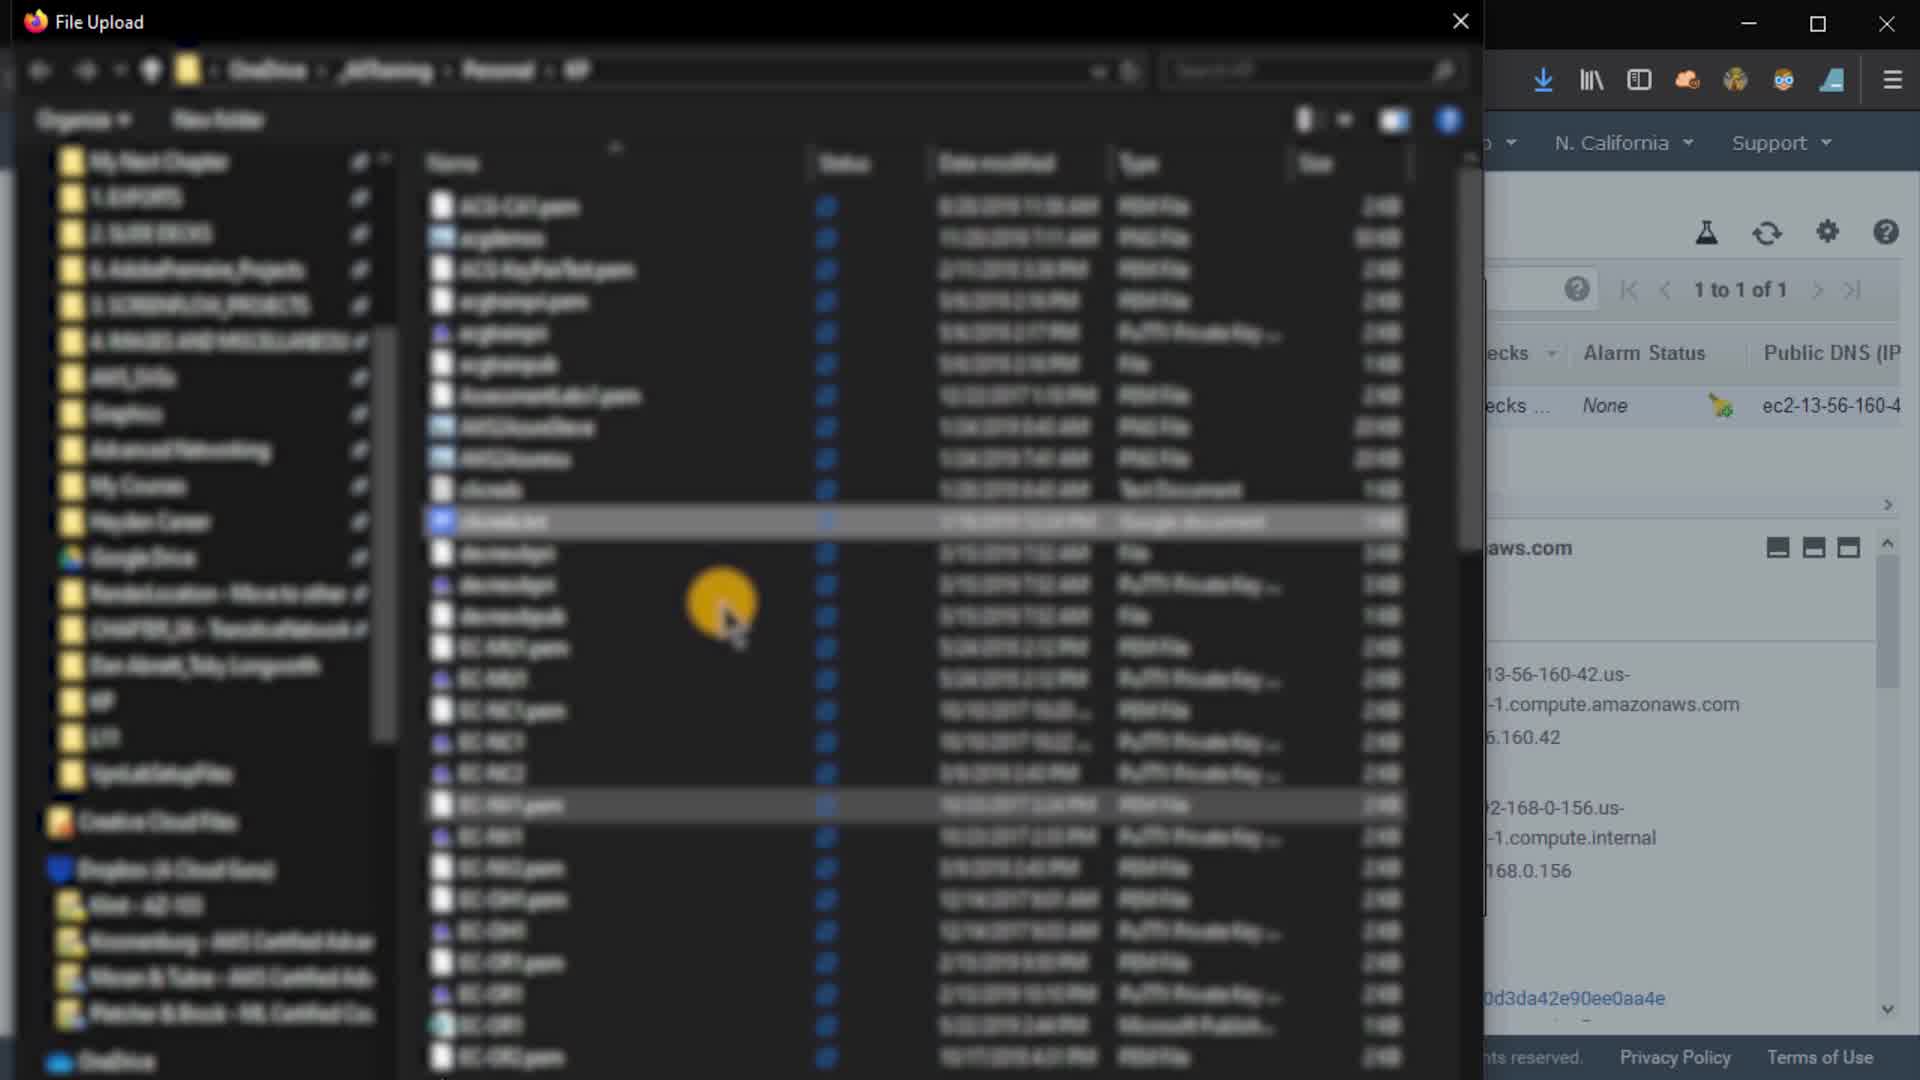1920x1080 pixels.
Task: Open the N. California region dropdown
Action: (x=1623, y=143)
